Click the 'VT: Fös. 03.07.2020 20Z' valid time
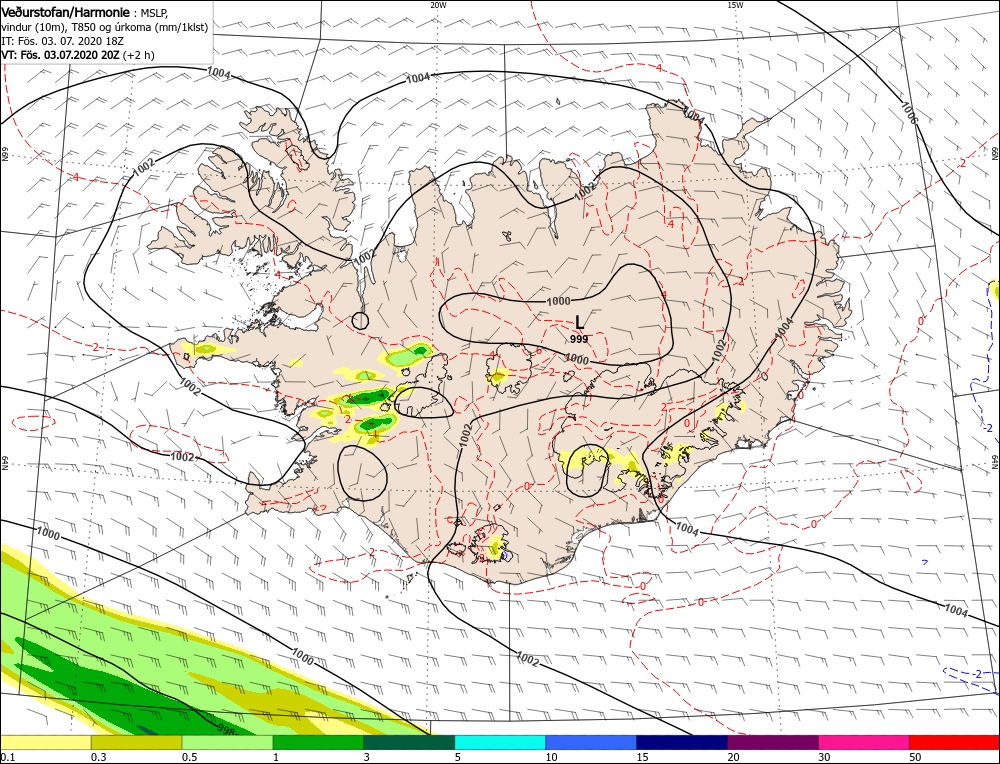This screenshot has width=1000, height=764. coord(60,55)
